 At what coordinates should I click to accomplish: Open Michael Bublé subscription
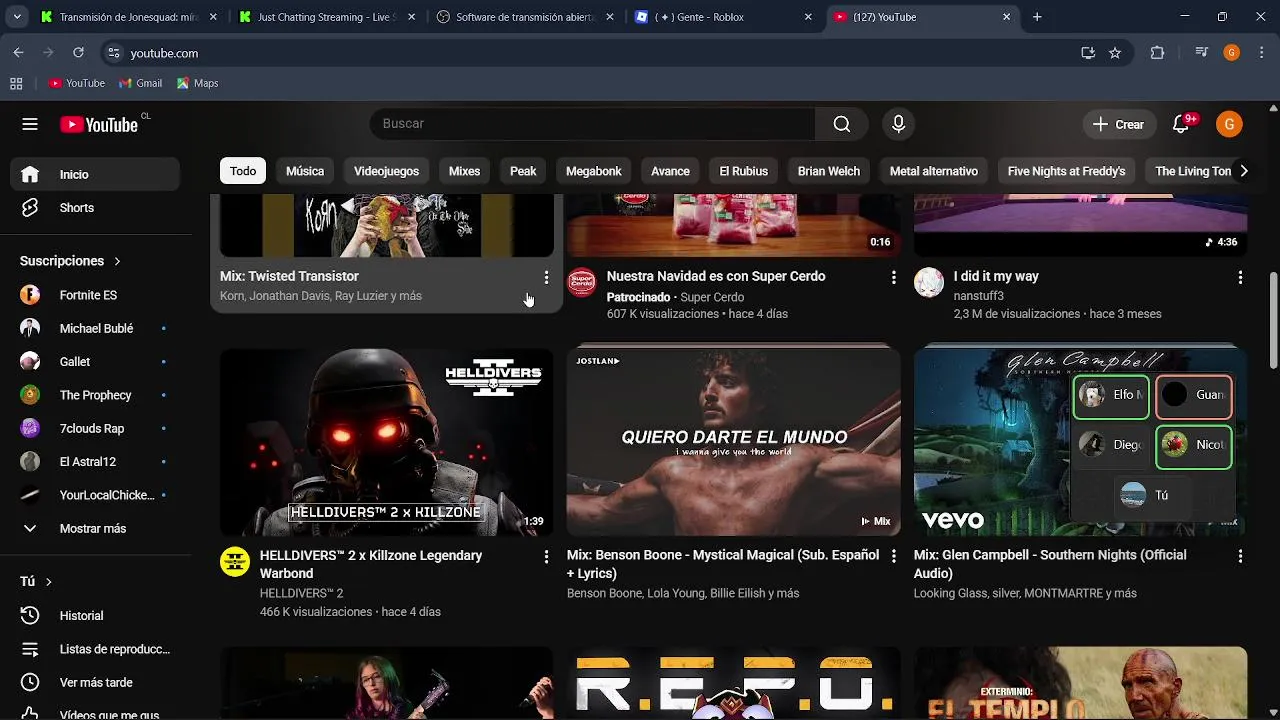click(95, 329)
